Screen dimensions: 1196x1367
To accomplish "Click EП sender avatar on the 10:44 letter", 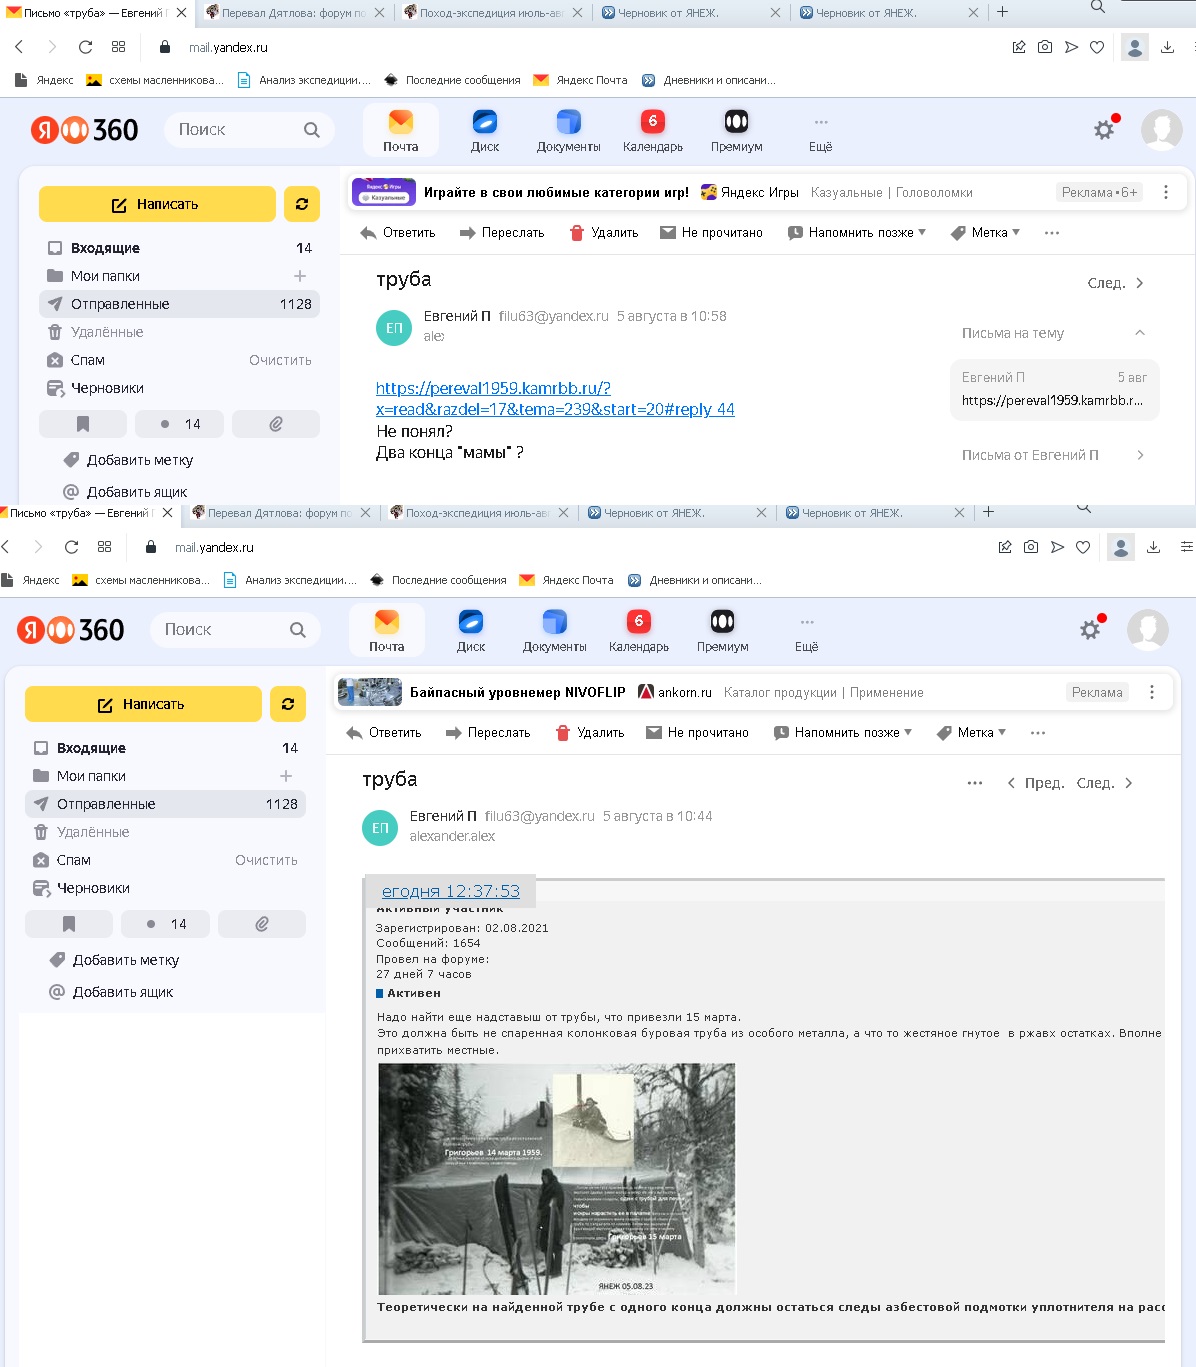I will point(380,828).
